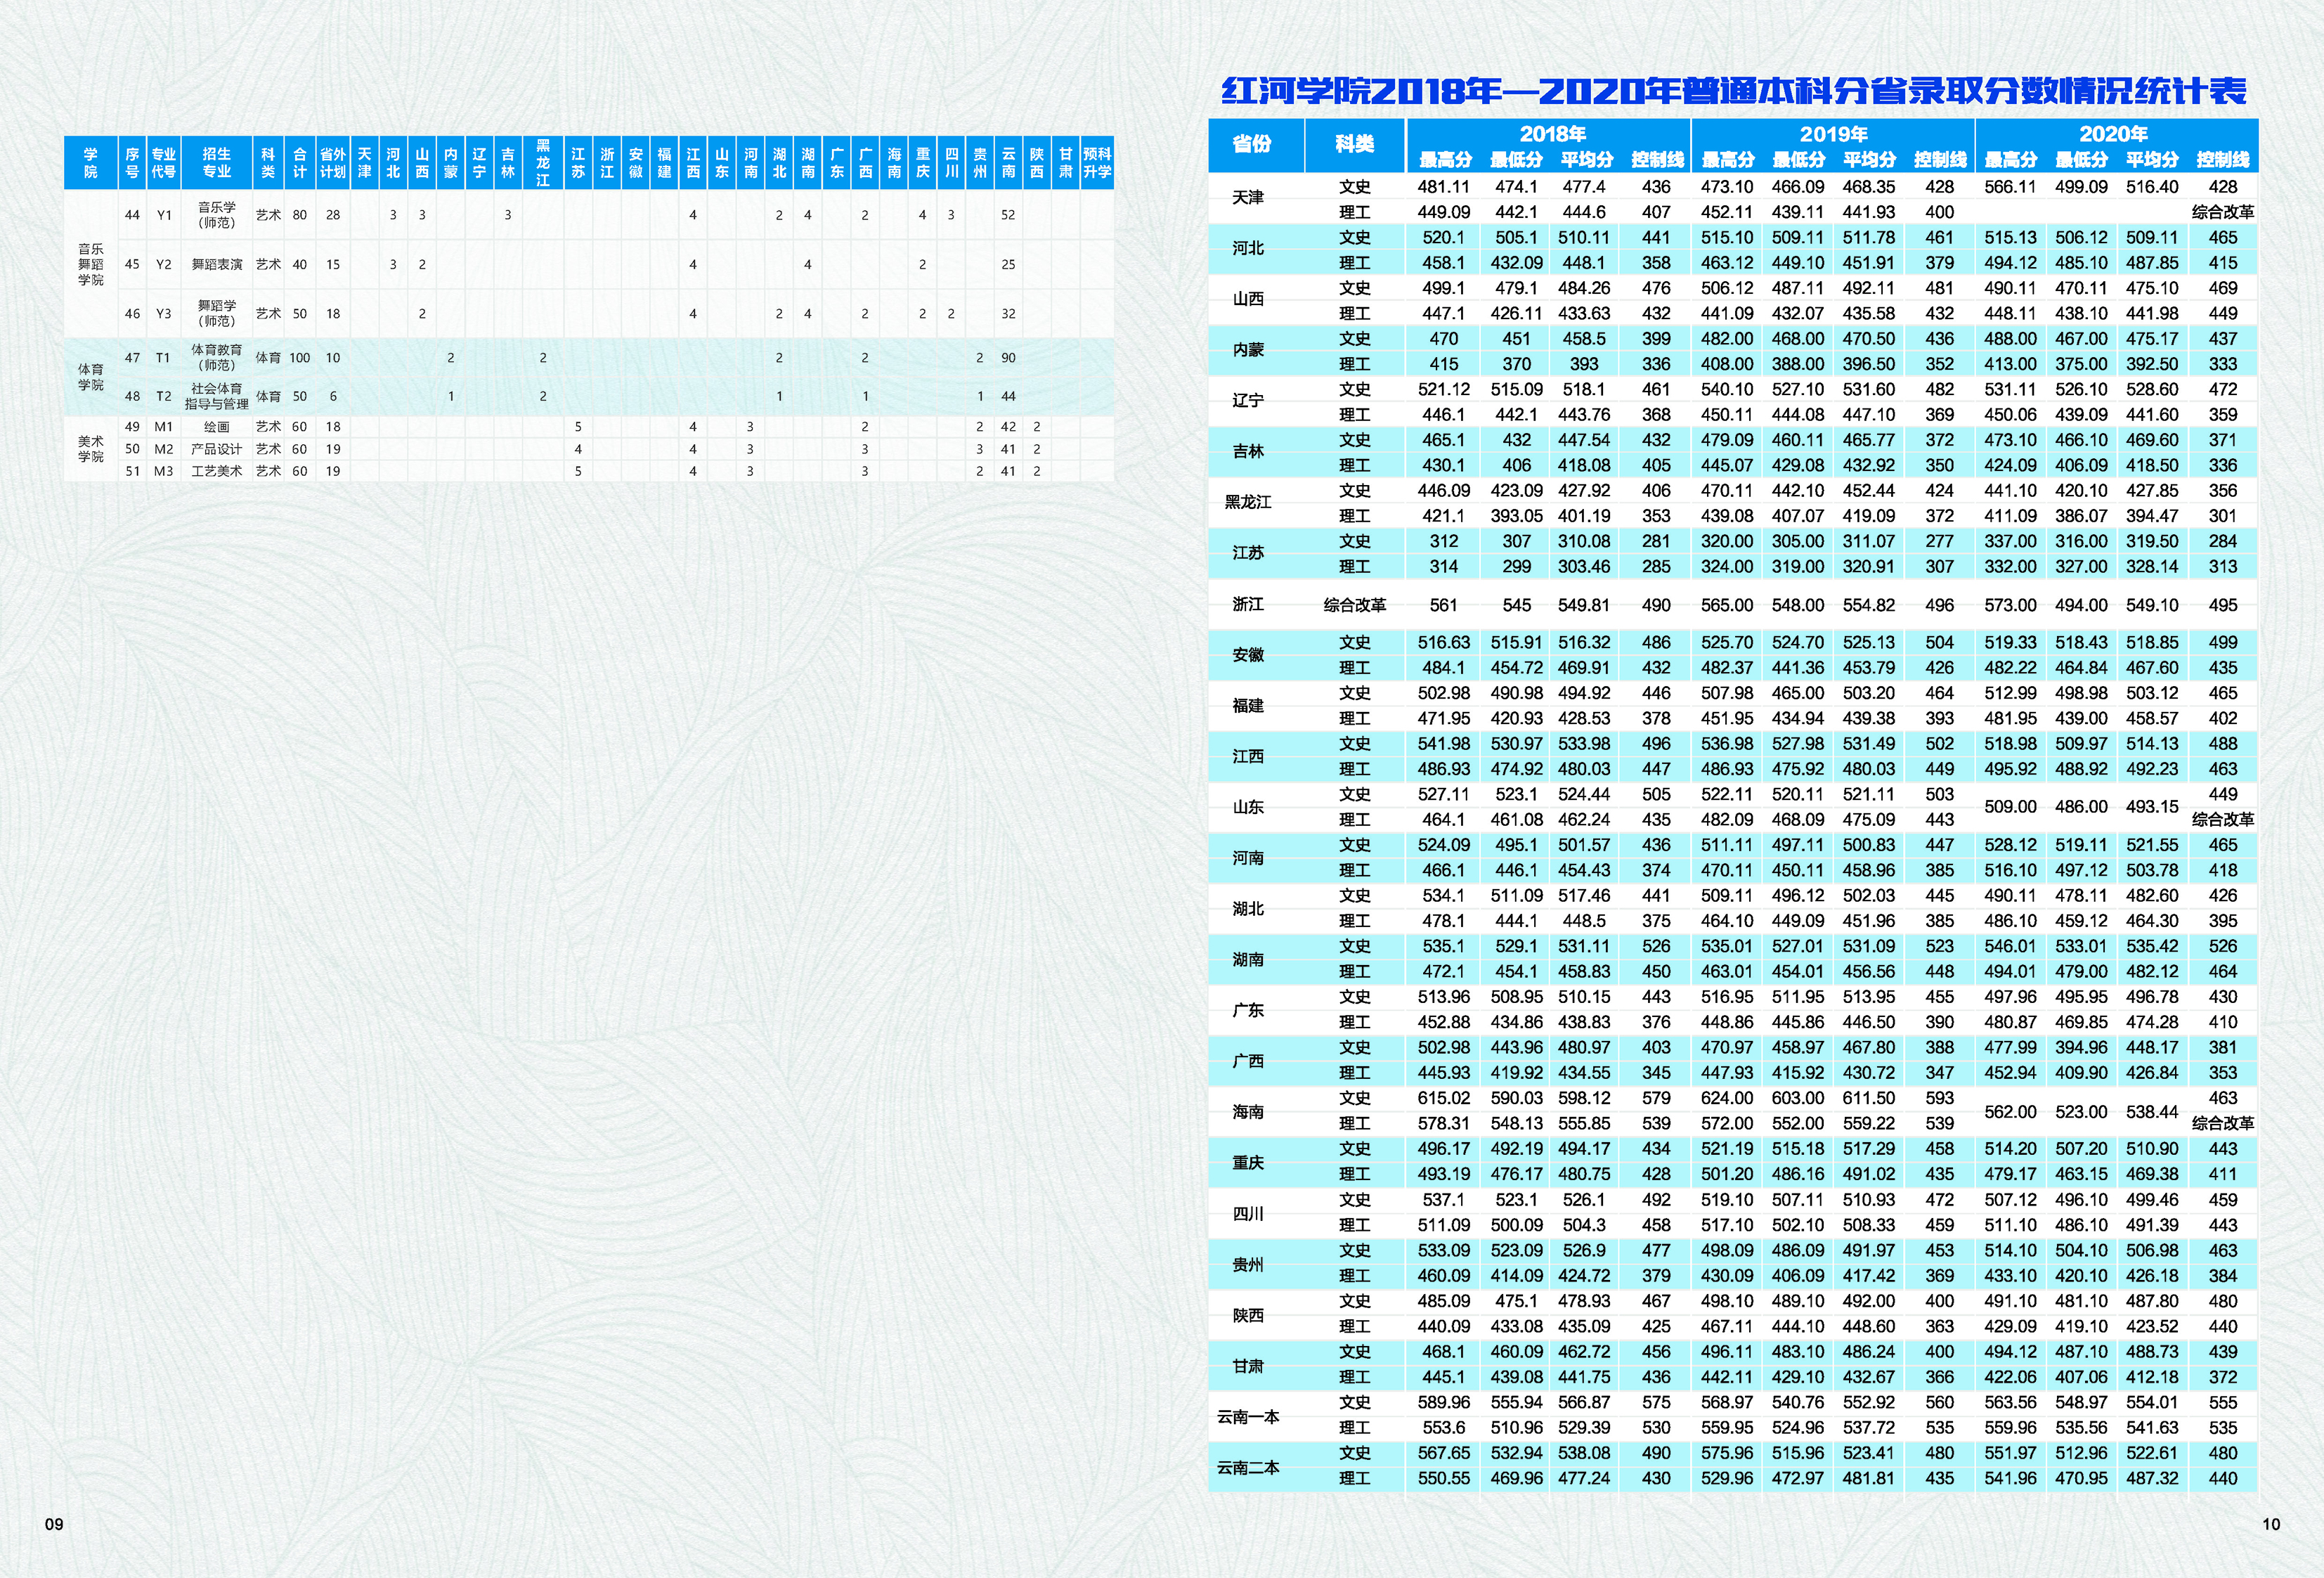The image size is (2324, 1578).
Task: Click the 音乐舞蹈学院 college cell in plan table
Action: (x=91, y=264)
